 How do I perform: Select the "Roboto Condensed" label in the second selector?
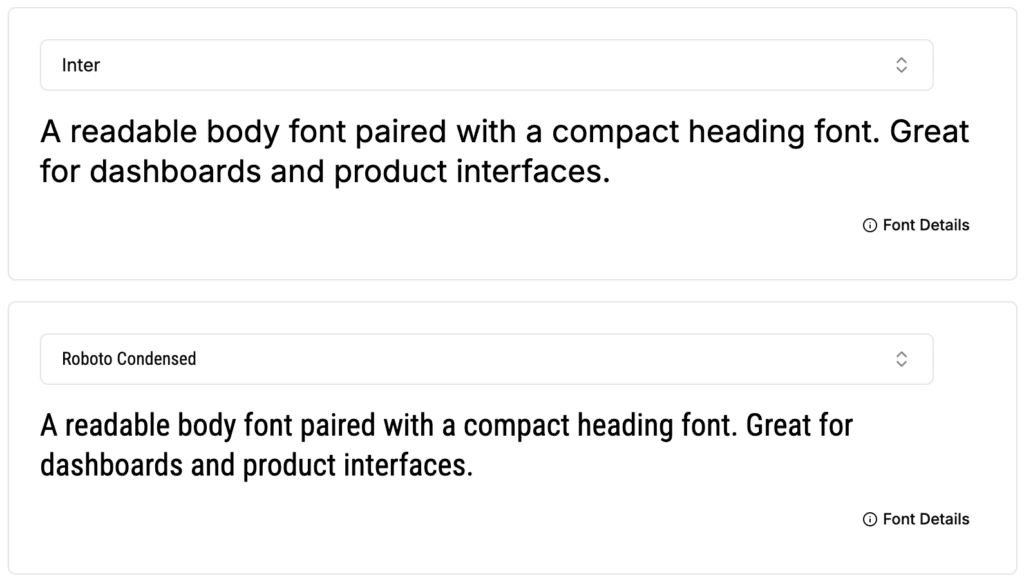129,359
